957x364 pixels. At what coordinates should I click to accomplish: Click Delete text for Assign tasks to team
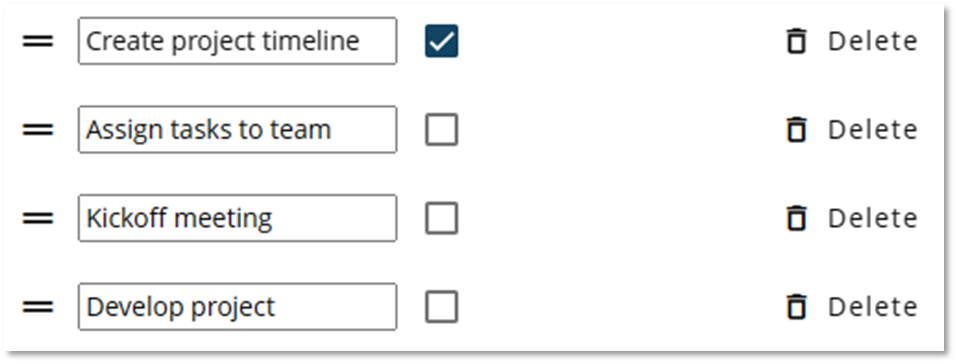pyautogui.click(x=873, y=129)
